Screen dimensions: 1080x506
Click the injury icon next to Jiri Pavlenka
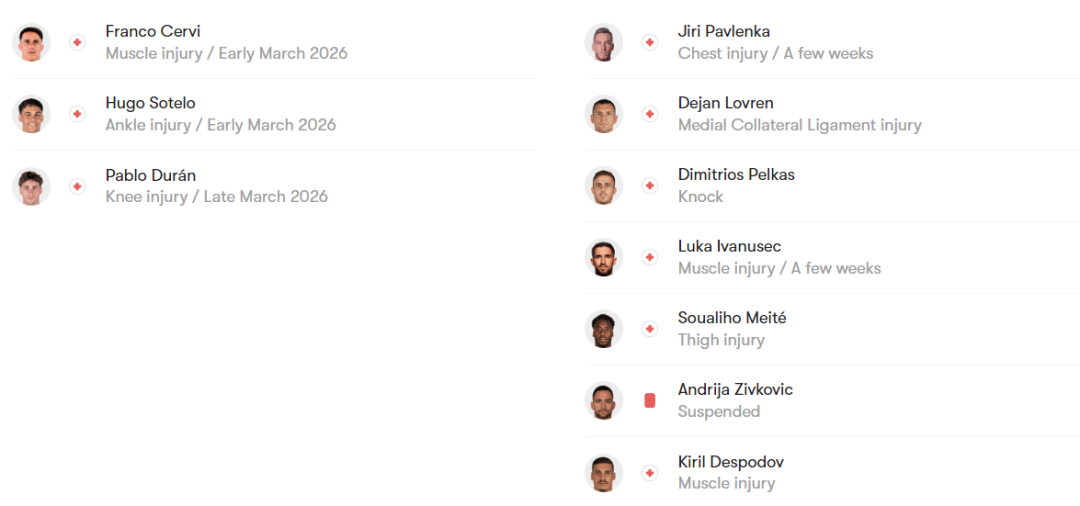click(x=650, y=42)
